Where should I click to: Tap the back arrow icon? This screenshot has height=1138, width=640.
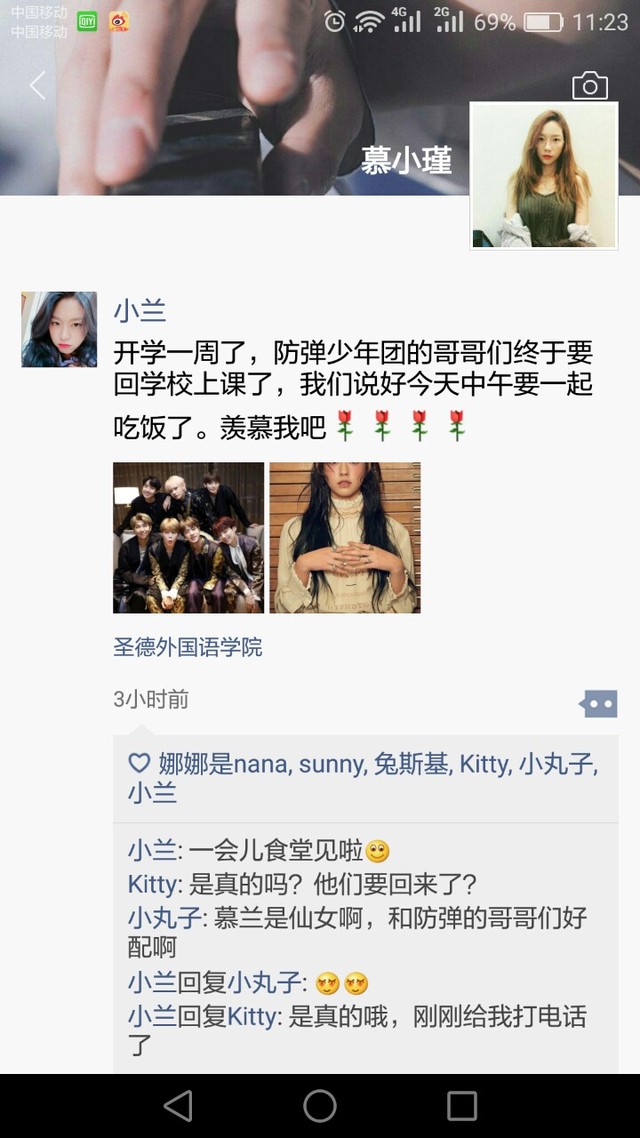38,86
